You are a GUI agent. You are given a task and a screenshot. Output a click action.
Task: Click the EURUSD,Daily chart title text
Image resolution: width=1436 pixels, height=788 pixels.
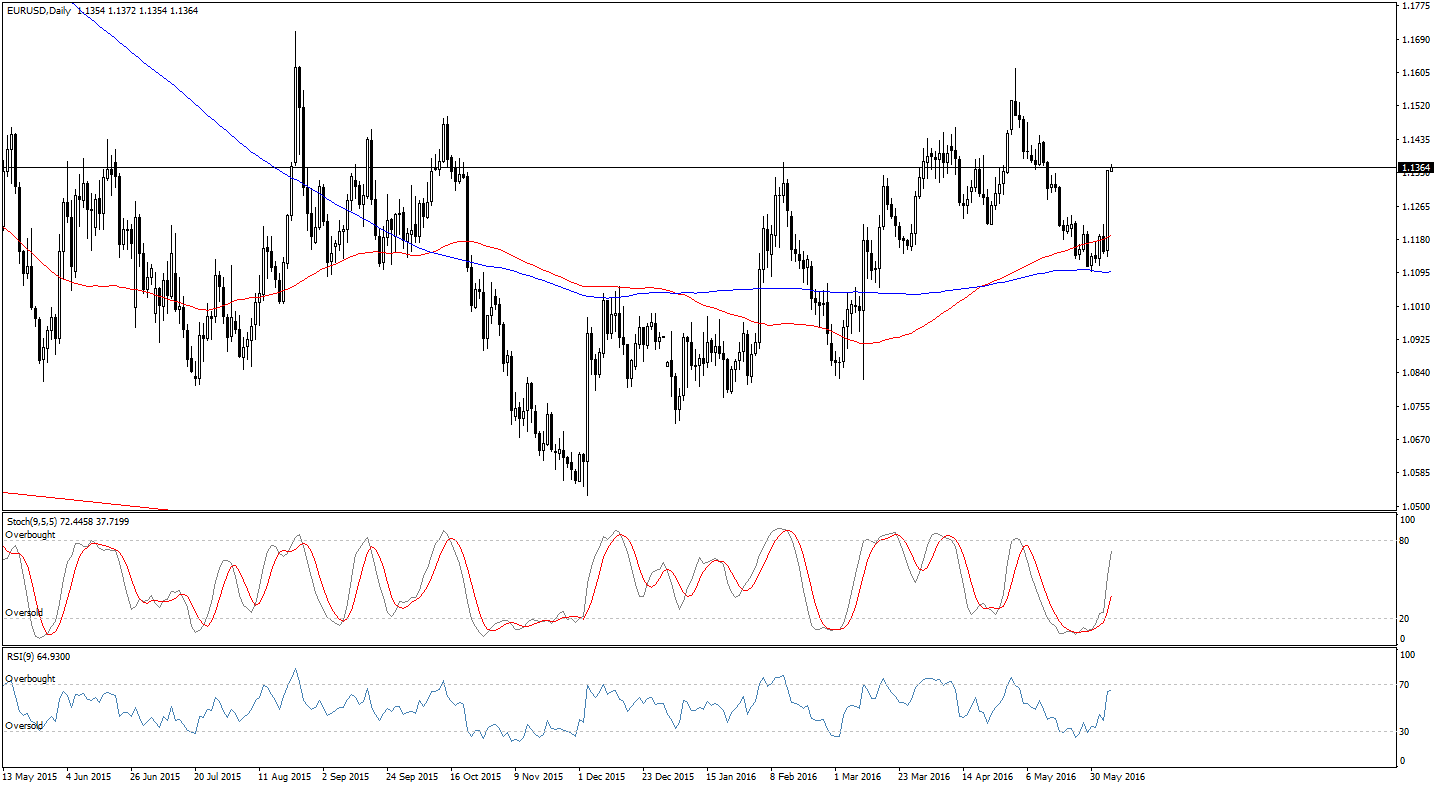click(37, 11)
